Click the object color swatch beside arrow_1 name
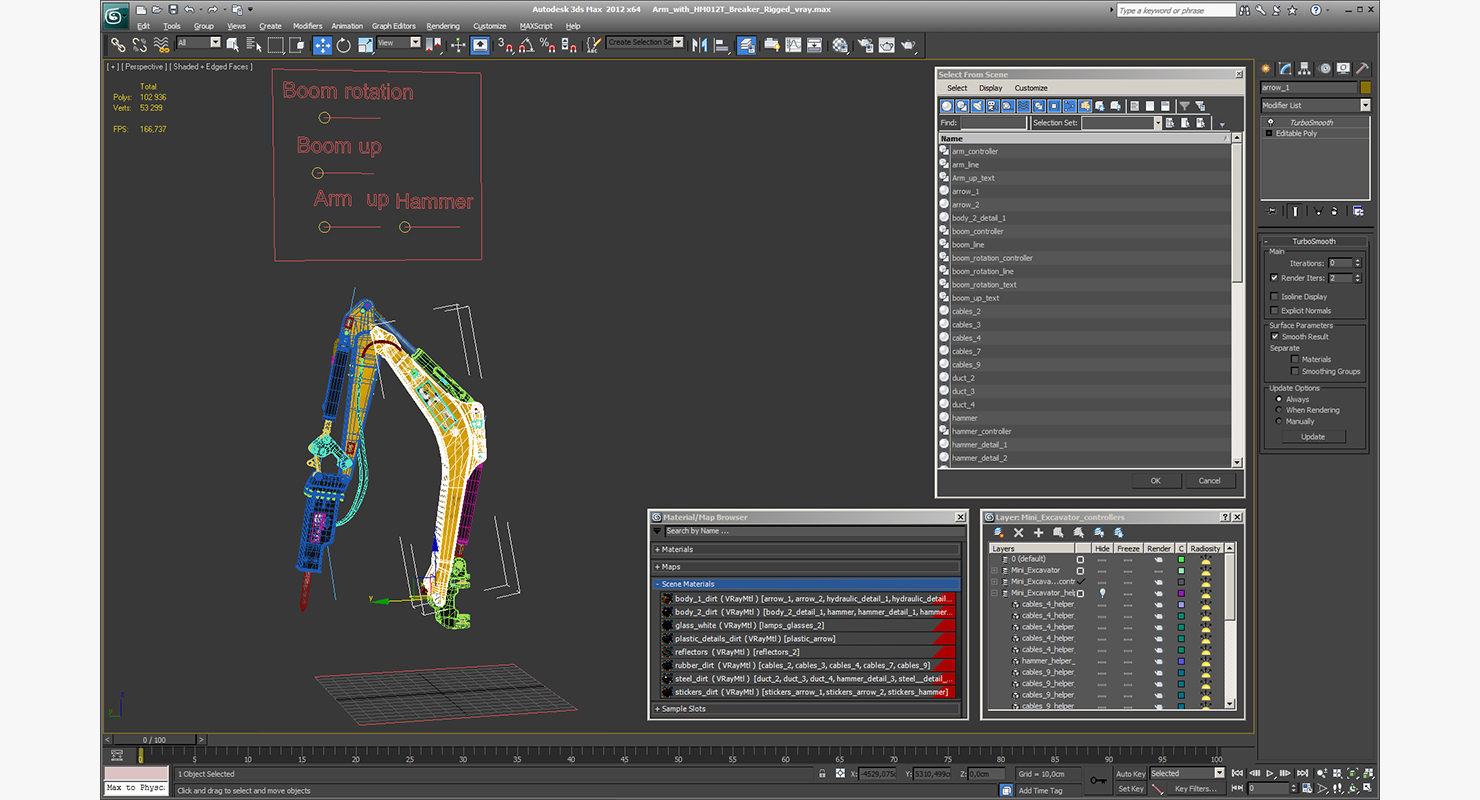The image size is (1480, 800). pyautogui.click(x=1365, y=88)
